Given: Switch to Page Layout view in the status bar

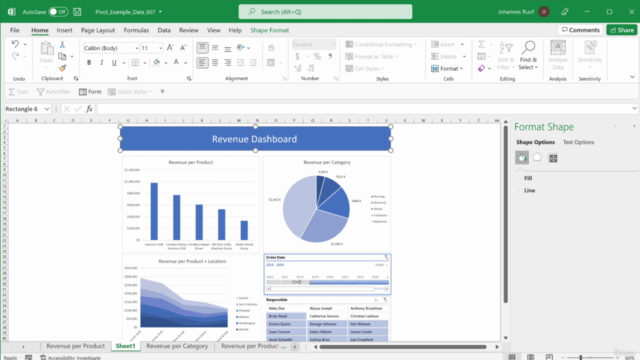Looking at the screenshot, I should pos(531,357).
